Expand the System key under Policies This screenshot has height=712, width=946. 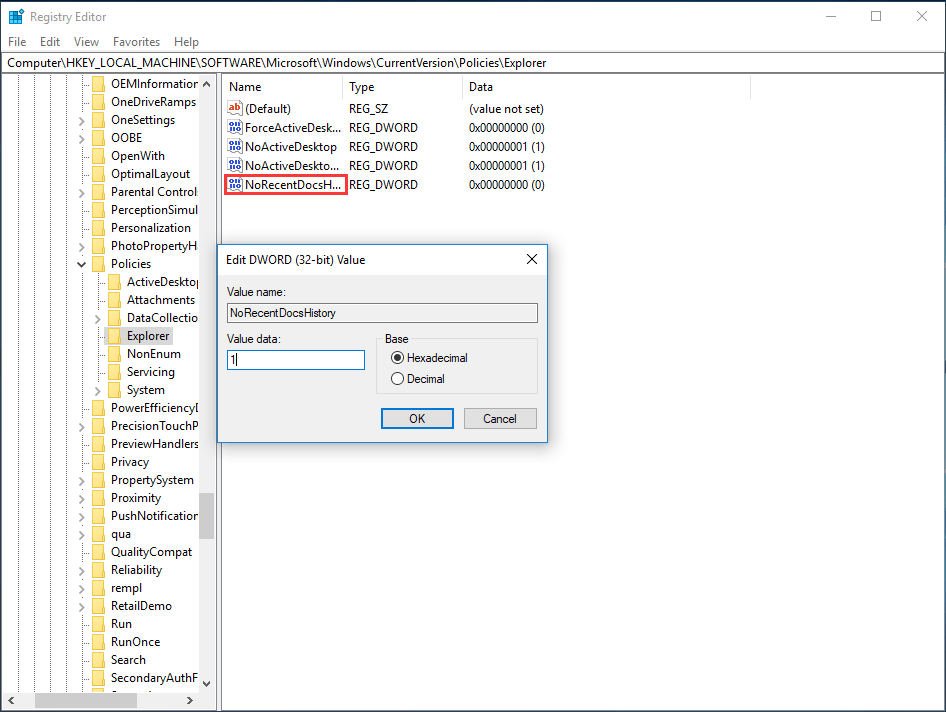[97, 391]
